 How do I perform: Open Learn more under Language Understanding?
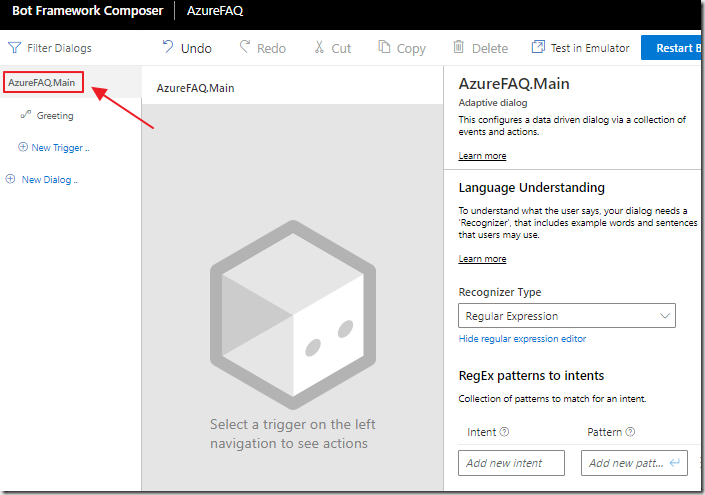482,259
